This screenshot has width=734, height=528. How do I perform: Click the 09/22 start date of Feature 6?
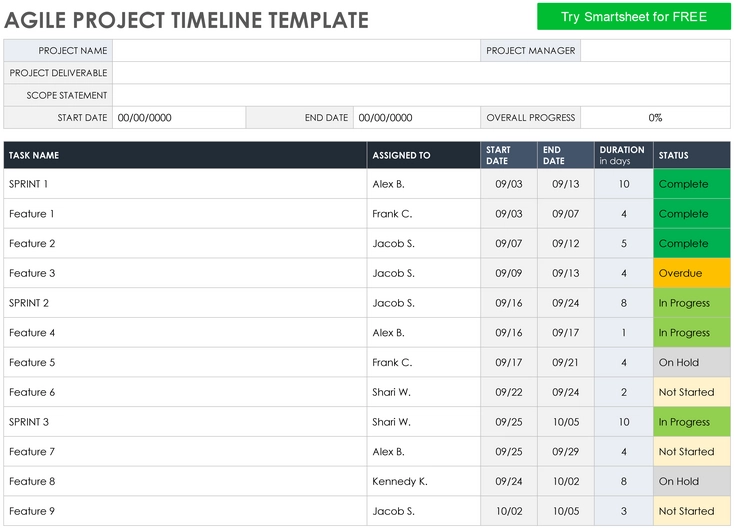[x=509, y=392]
